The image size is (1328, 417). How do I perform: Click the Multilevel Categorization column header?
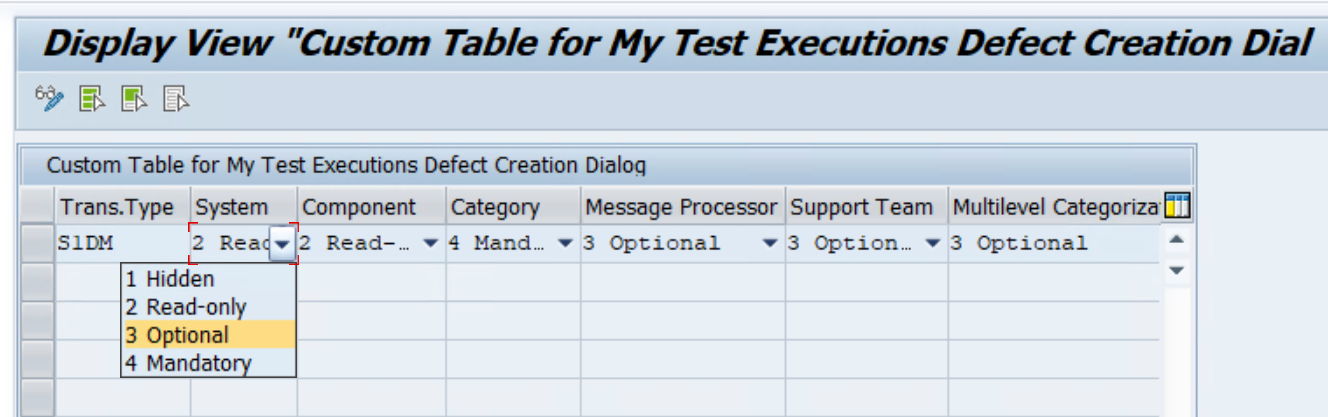tap(1055, 207)
